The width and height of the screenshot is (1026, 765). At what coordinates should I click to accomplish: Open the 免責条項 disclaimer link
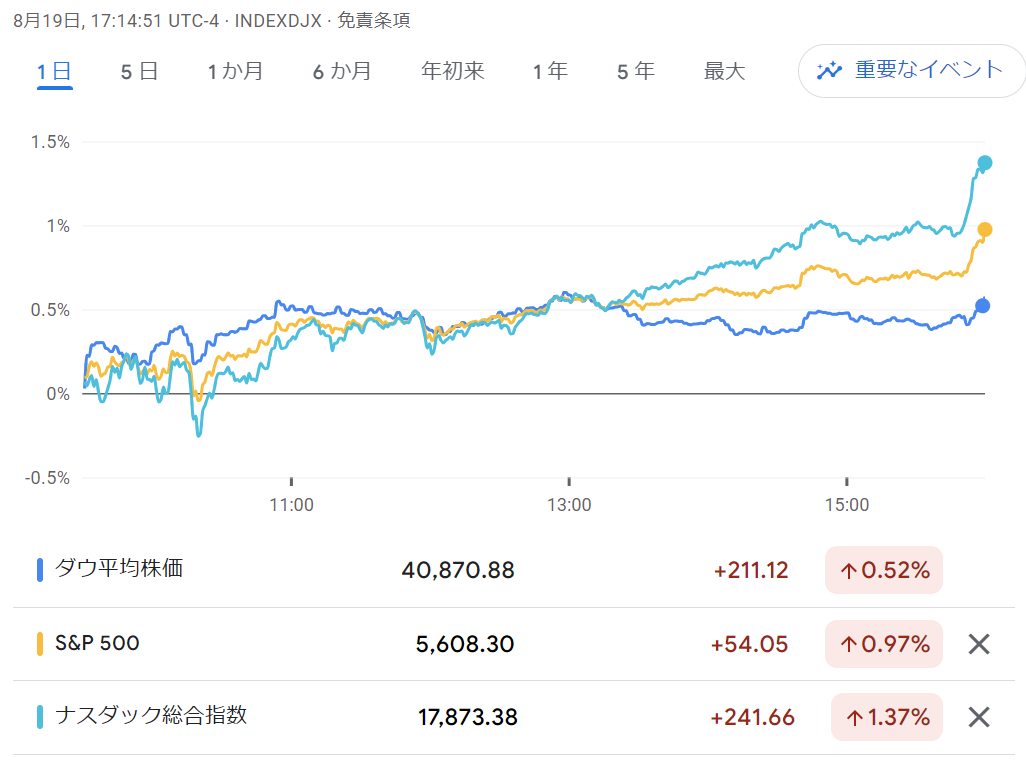coord(374,21)
